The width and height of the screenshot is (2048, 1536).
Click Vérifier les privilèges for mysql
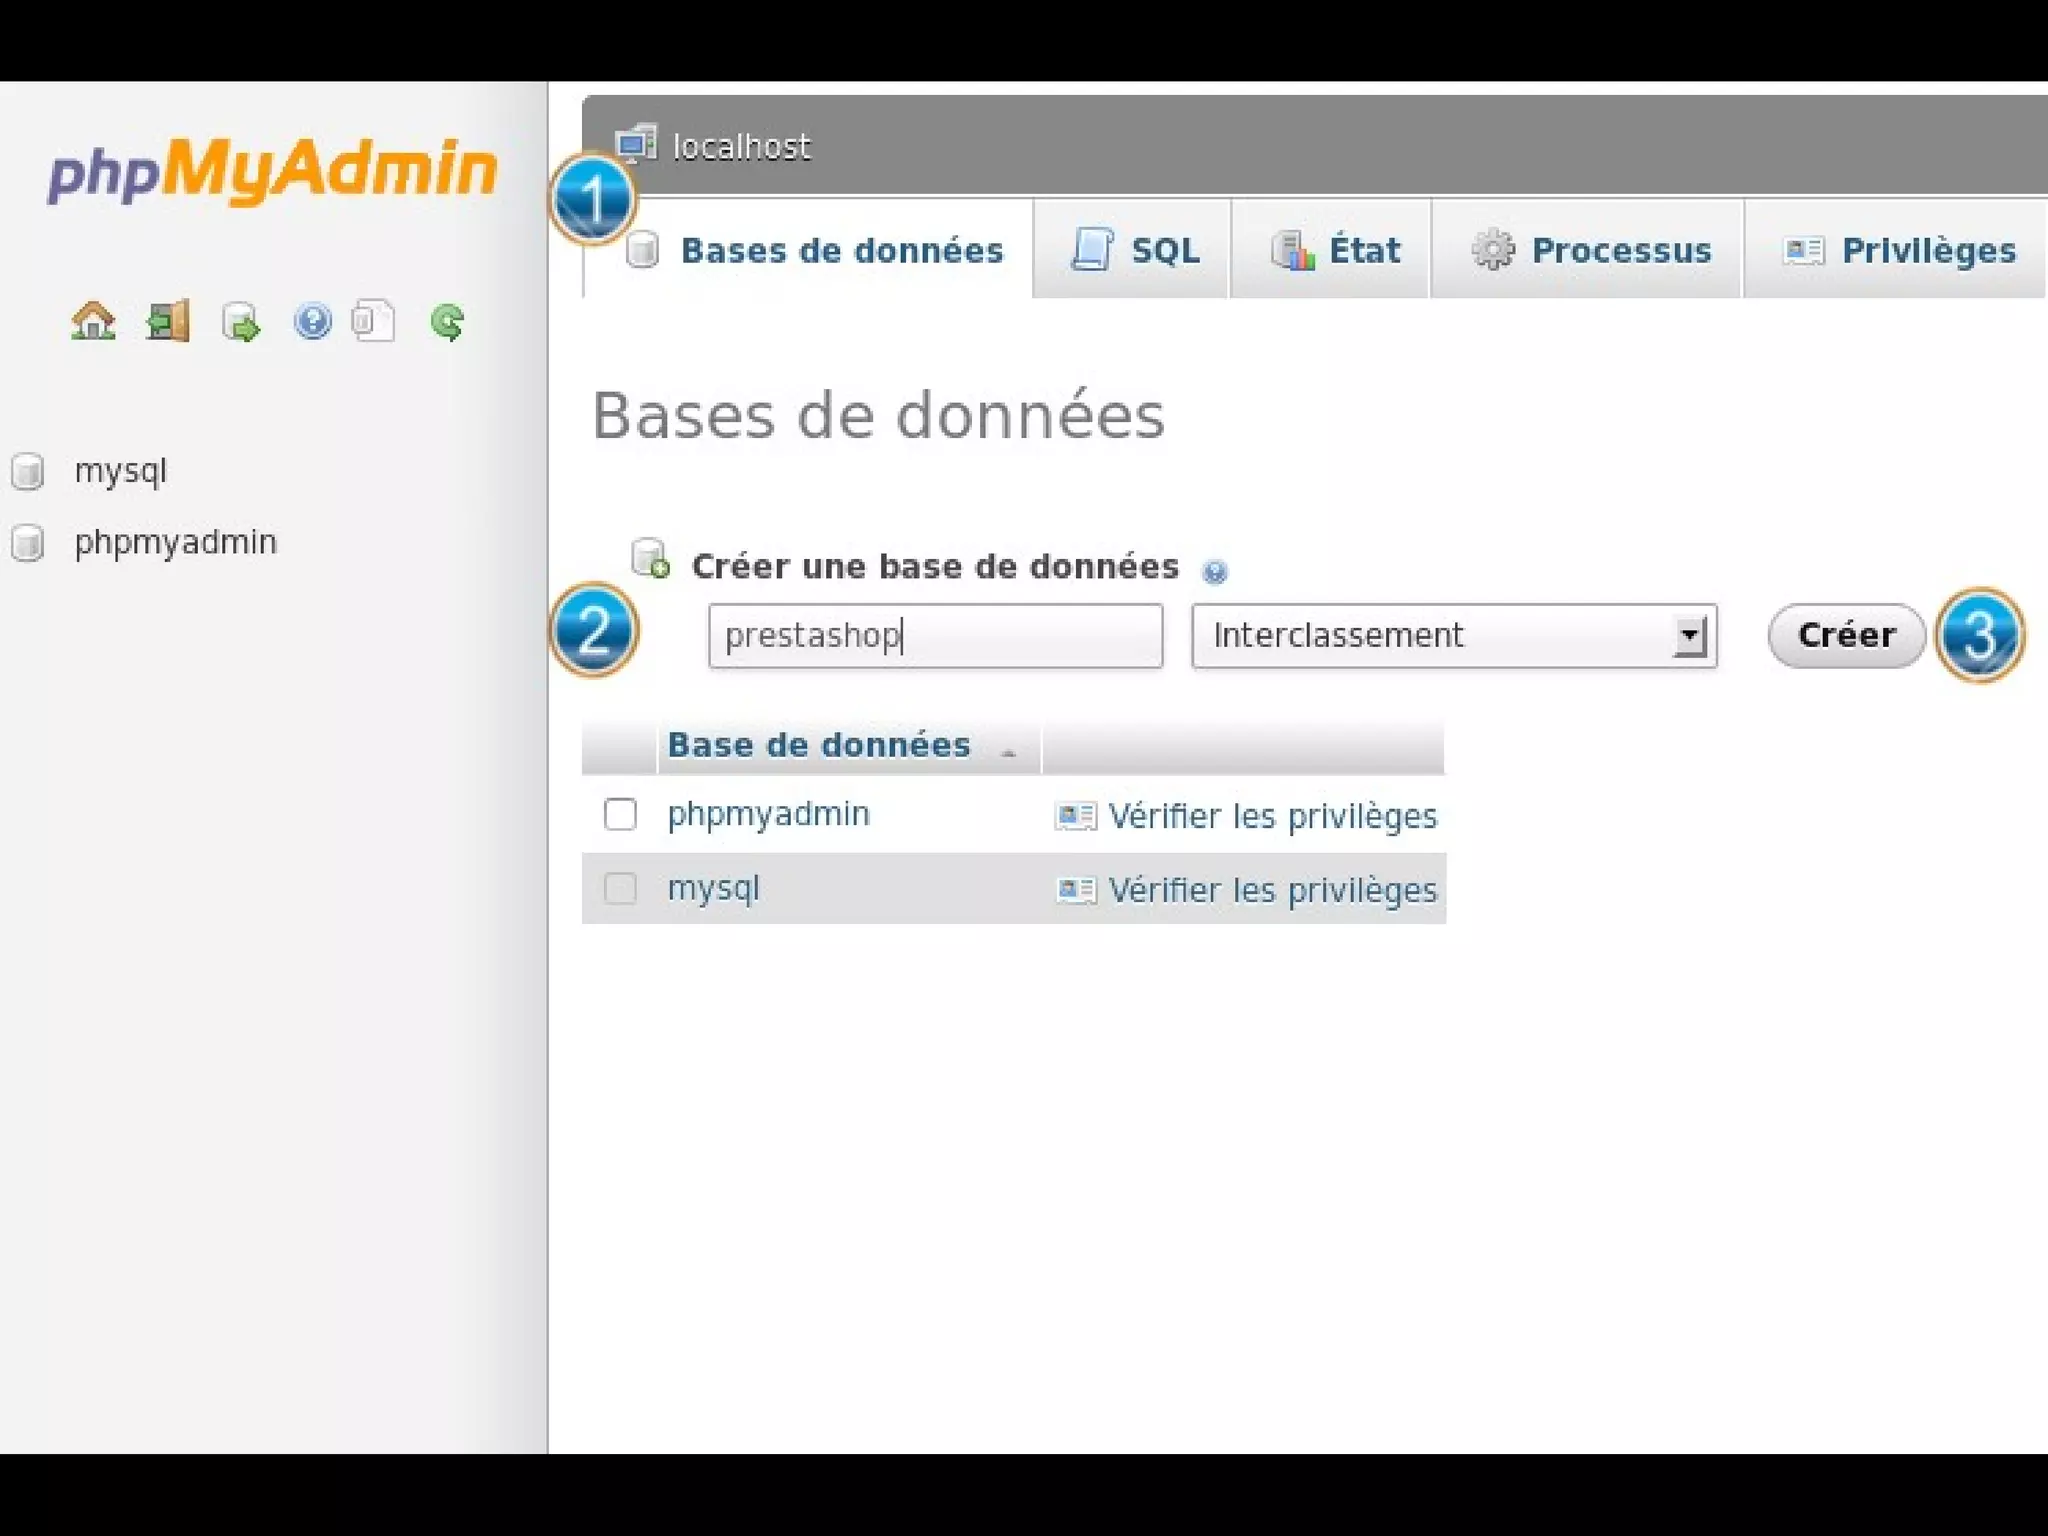1272,890
